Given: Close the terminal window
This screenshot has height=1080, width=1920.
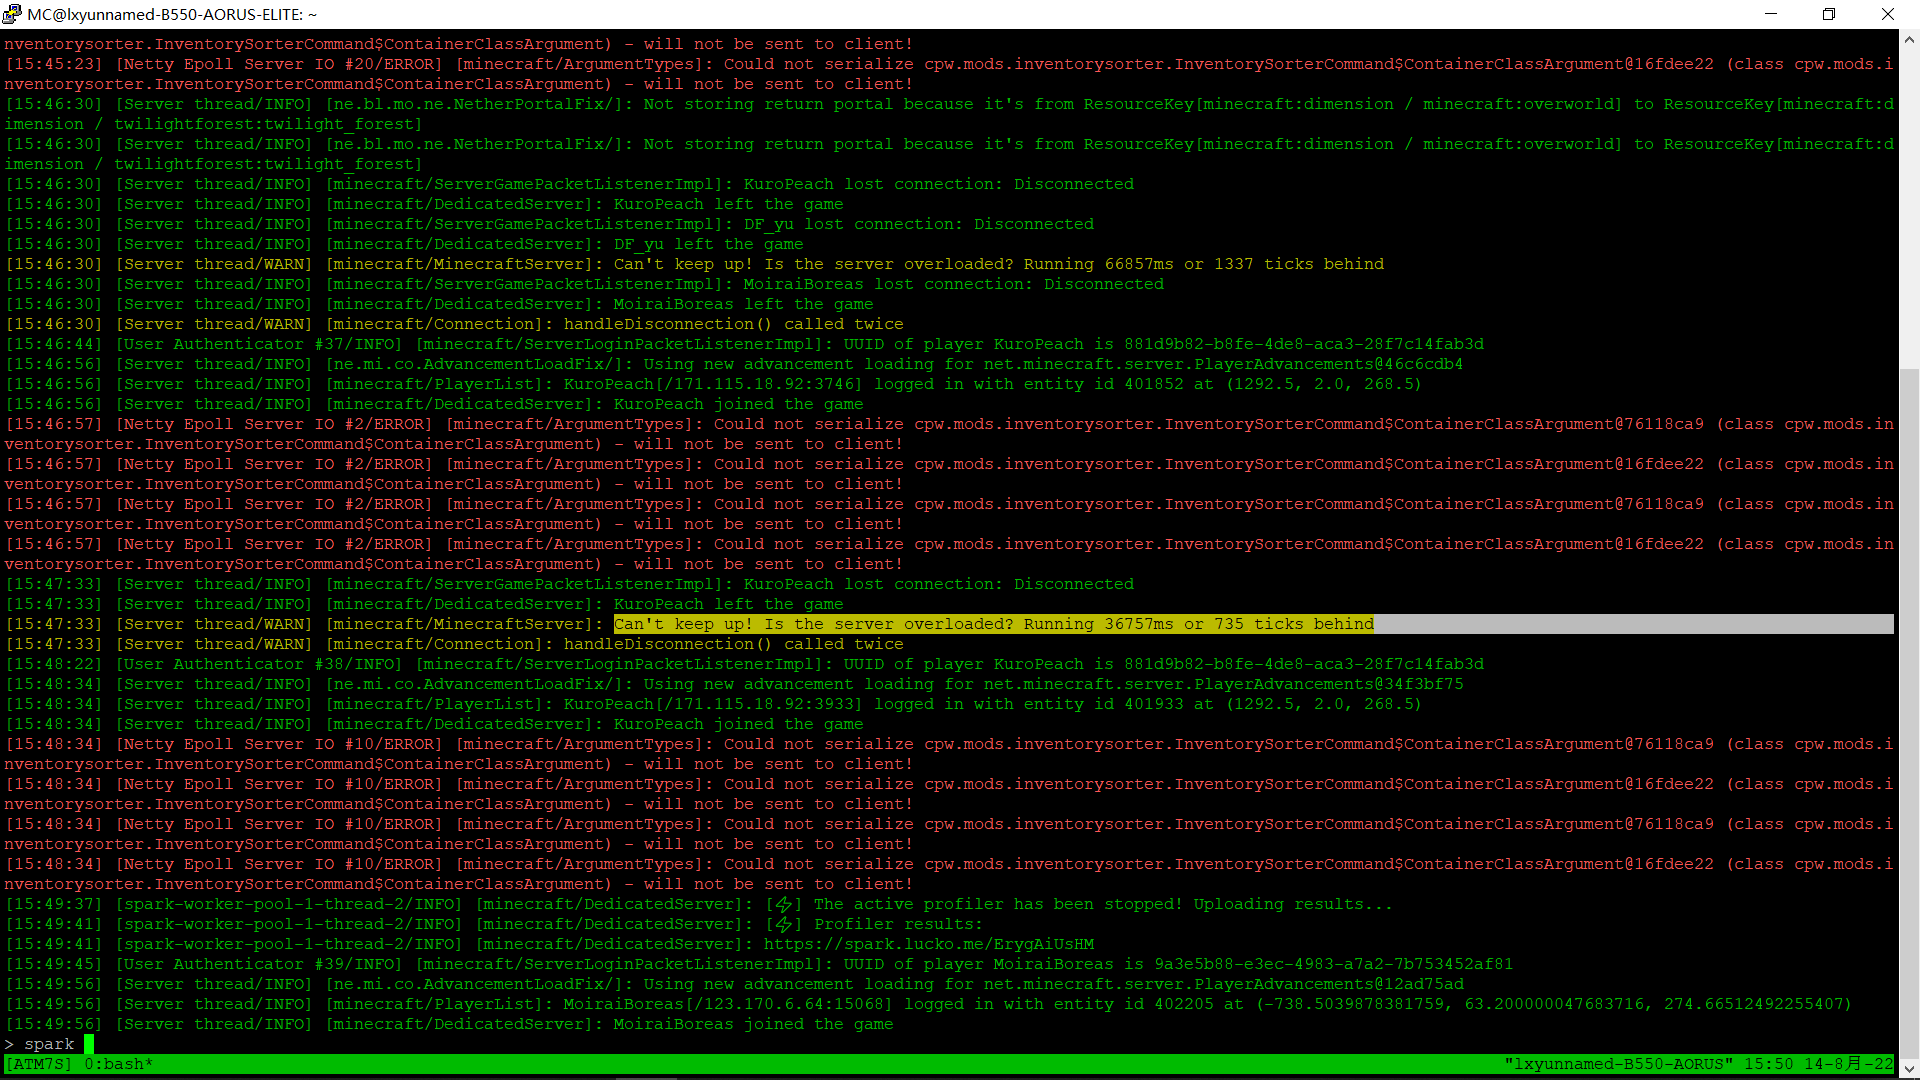Looking at the screenshot, I should pyautogui.click(x=1888, y=14).
